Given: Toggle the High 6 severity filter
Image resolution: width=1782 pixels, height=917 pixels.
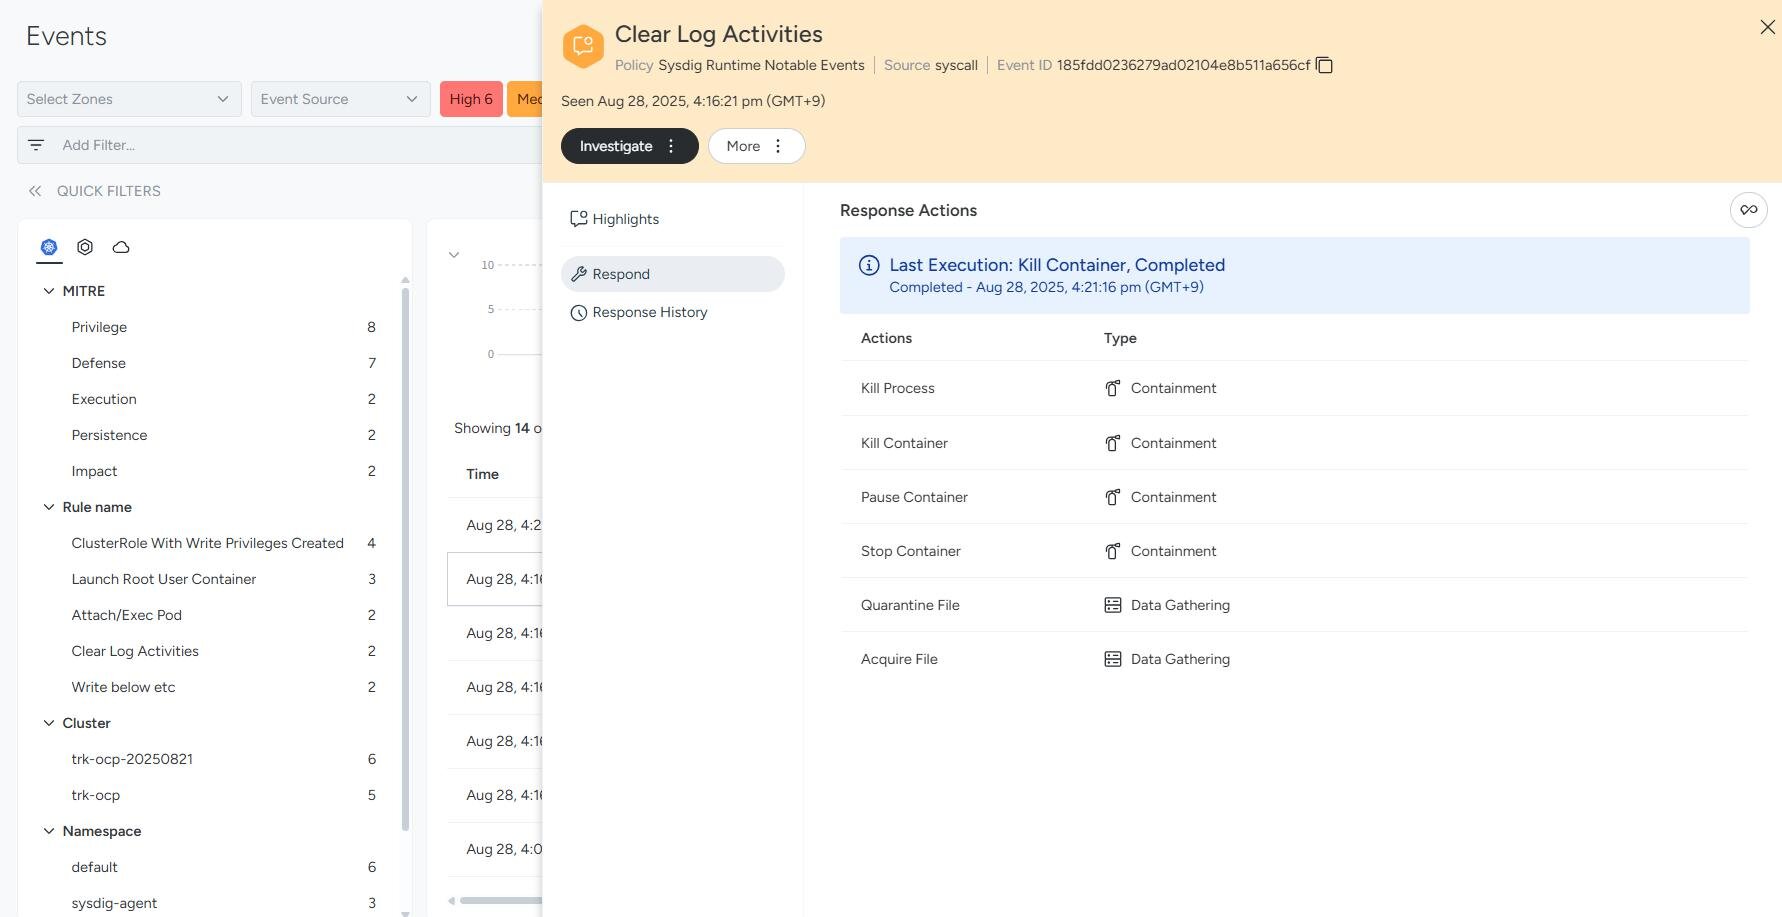Looking at the screenshot, I should point(471,99).
